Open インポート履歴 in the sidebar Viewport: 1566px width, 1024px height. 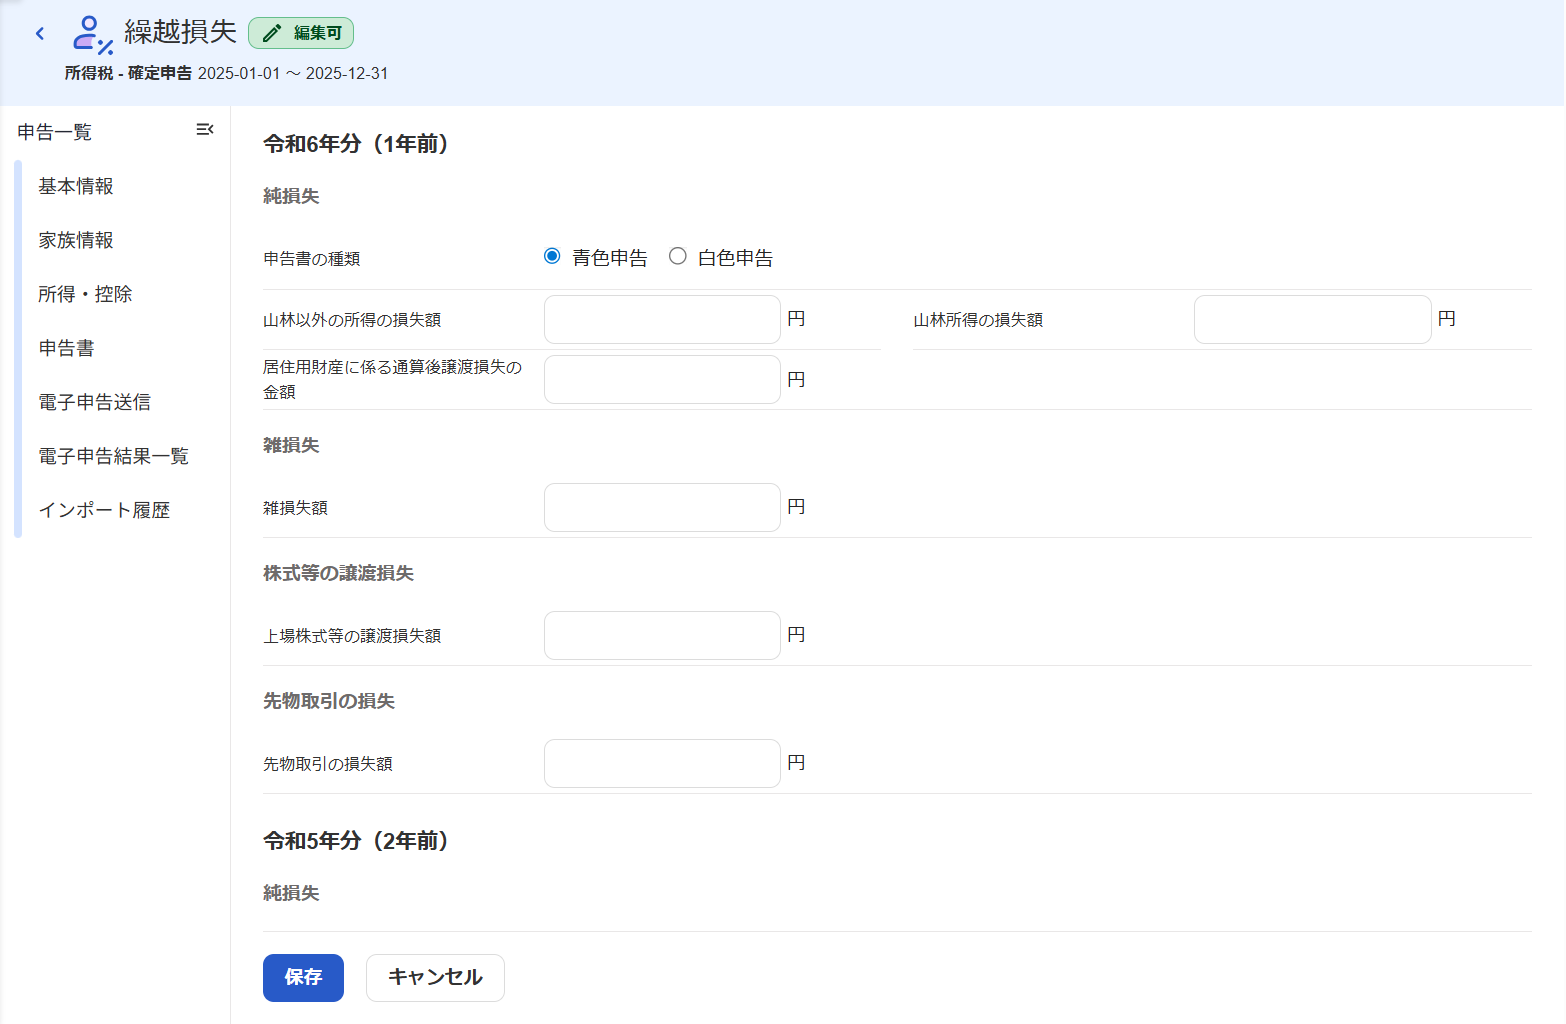click(104, 510)
